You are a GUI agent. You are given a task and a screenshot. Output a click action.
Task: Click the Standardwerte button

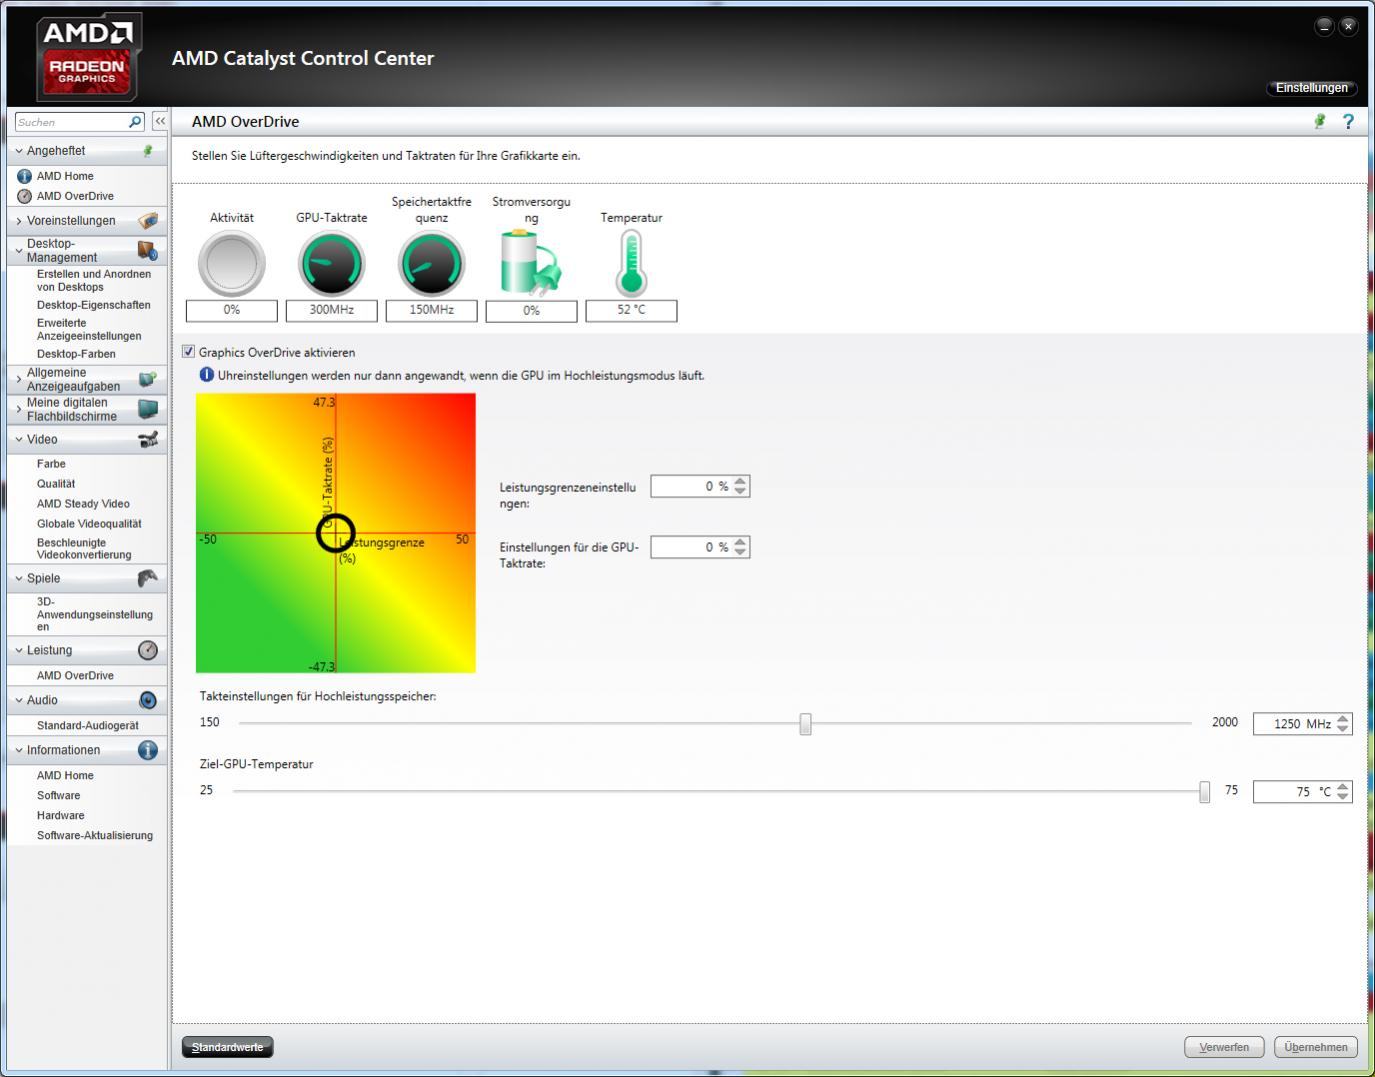pos(227,1047)
